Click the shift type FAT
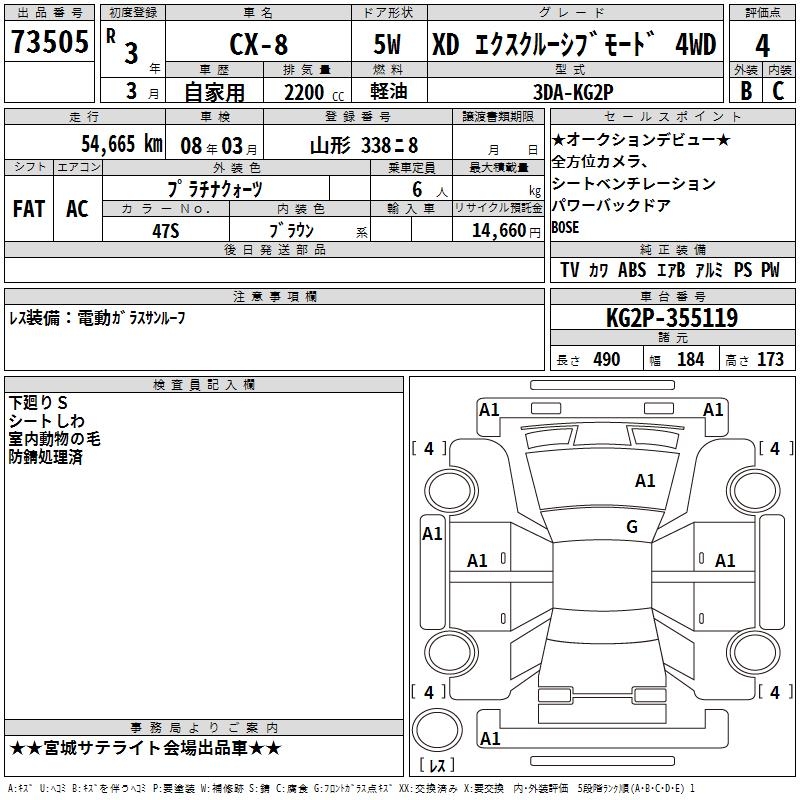Viewport: 800px width, 800px height. tap(29, 209)
